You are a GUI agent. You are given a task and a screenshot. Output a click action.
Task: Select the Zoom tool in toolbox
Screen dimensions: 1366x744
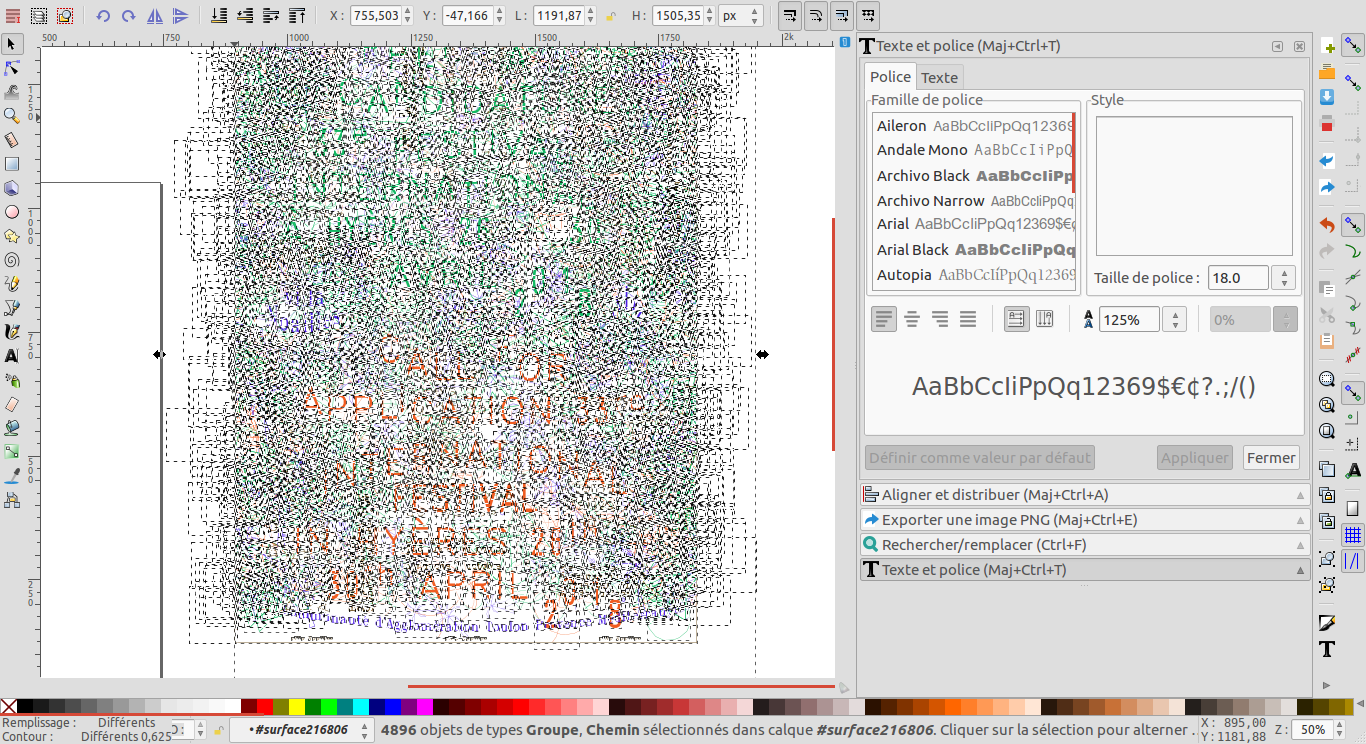(12, 116)
